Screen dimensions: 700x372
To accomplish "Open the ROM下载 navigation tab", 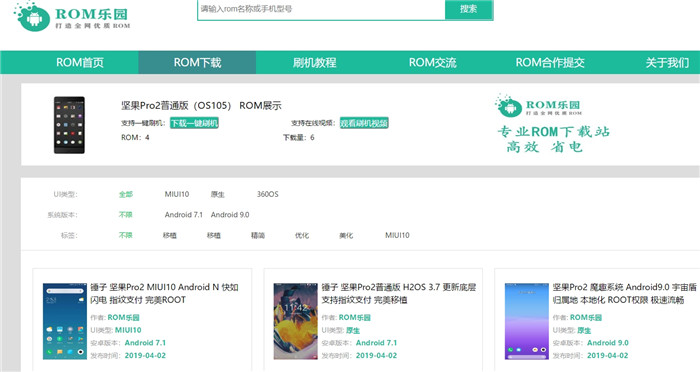I will click(197, 63).
